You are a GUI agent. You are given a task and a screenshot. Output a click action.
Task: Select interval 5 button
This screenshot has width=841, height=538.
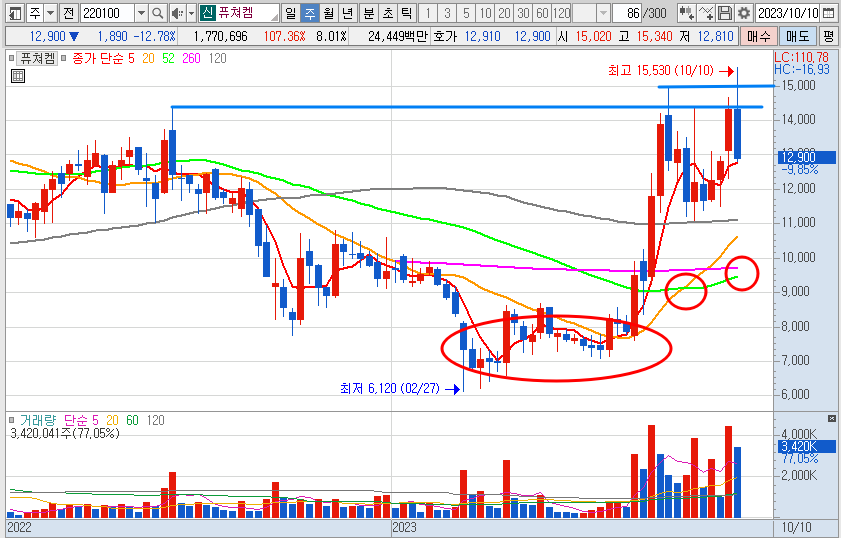[466, 13]
